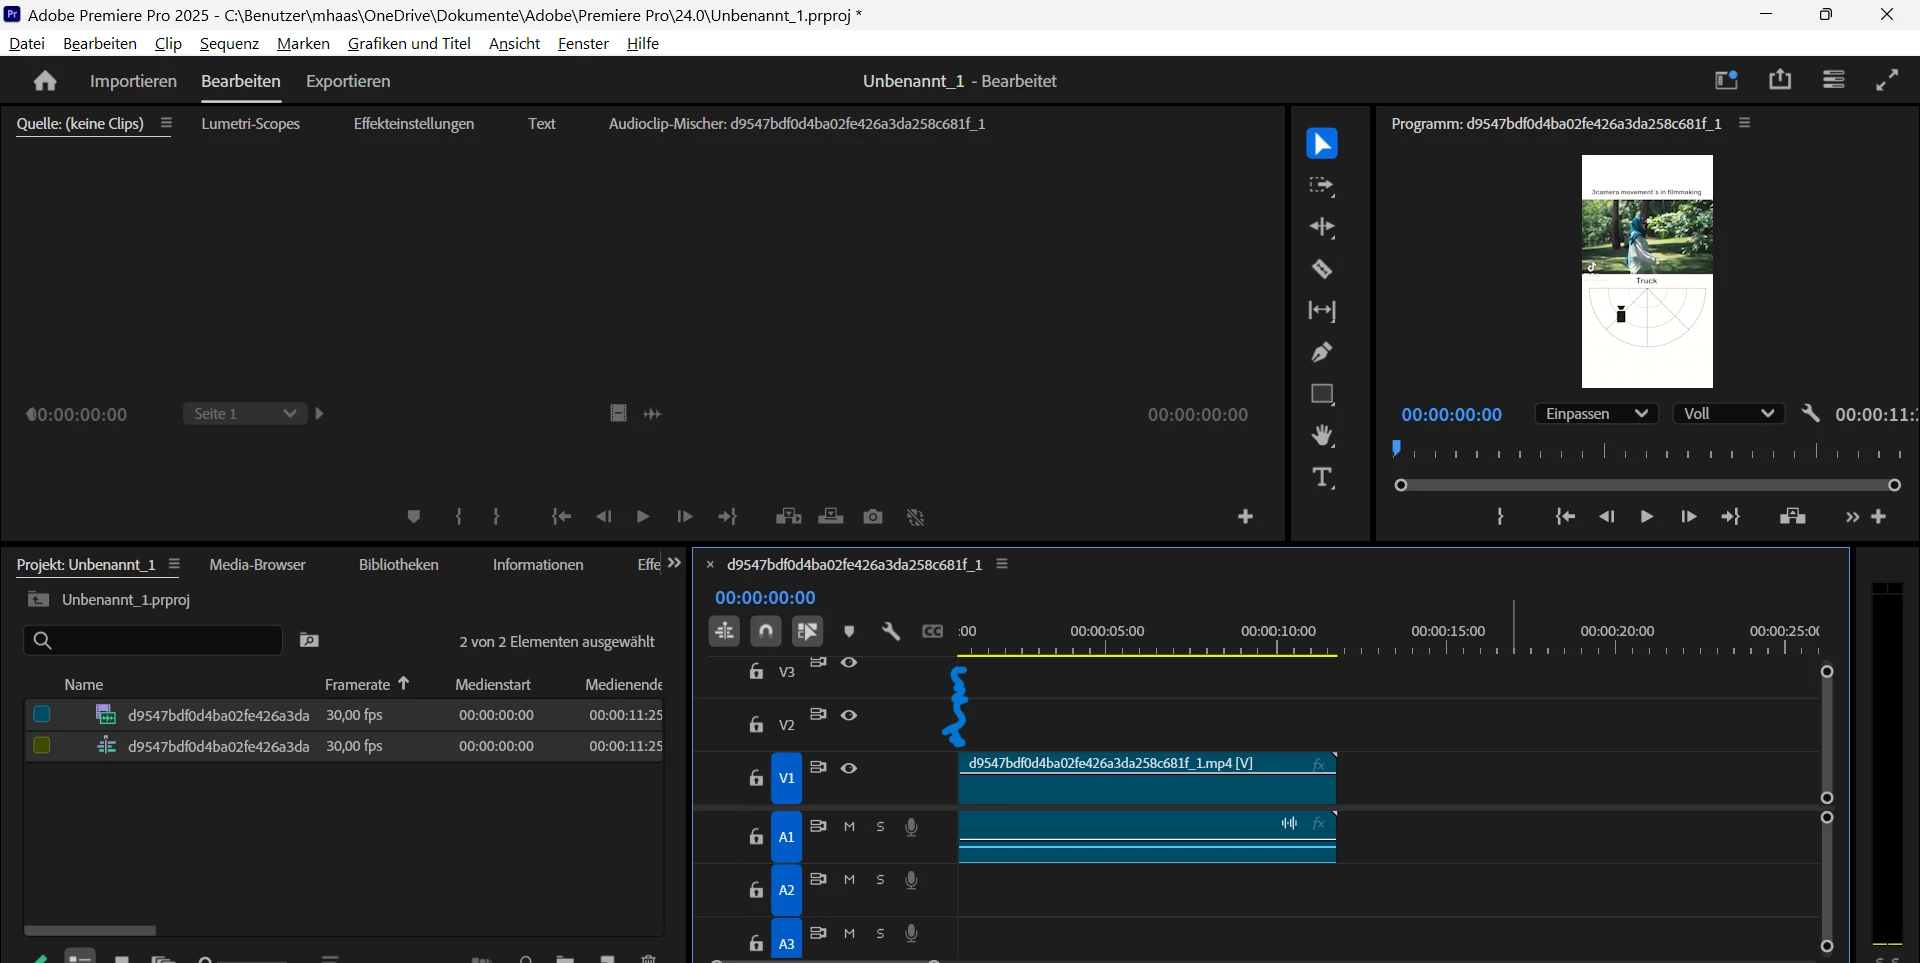Mute audio track A1
Viewport: 1920px width, 963px height.
[x=849, y=827]
